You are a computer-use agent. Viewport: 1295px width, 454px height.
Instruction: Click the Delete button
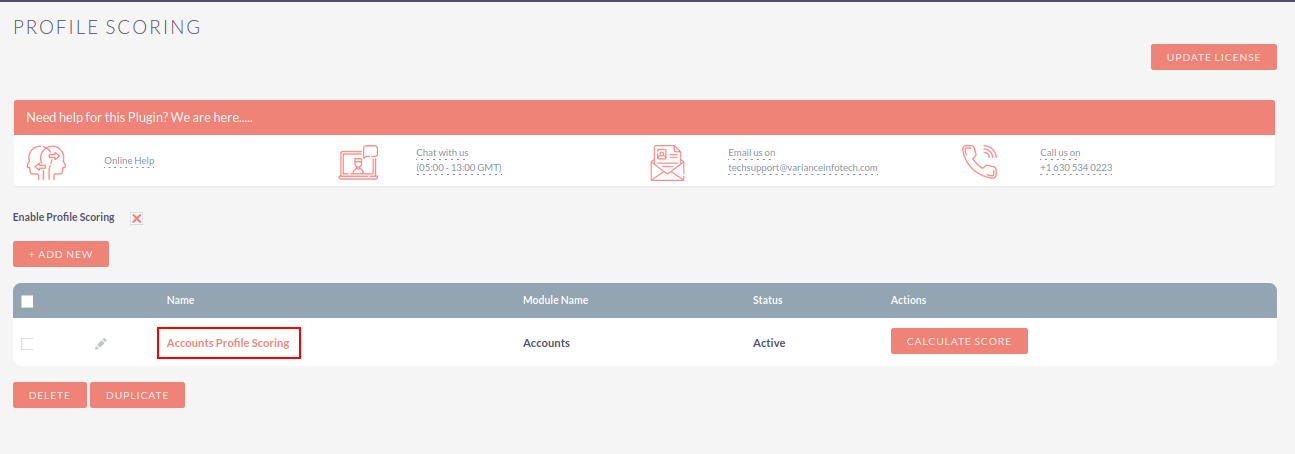[x=50, y=395]
